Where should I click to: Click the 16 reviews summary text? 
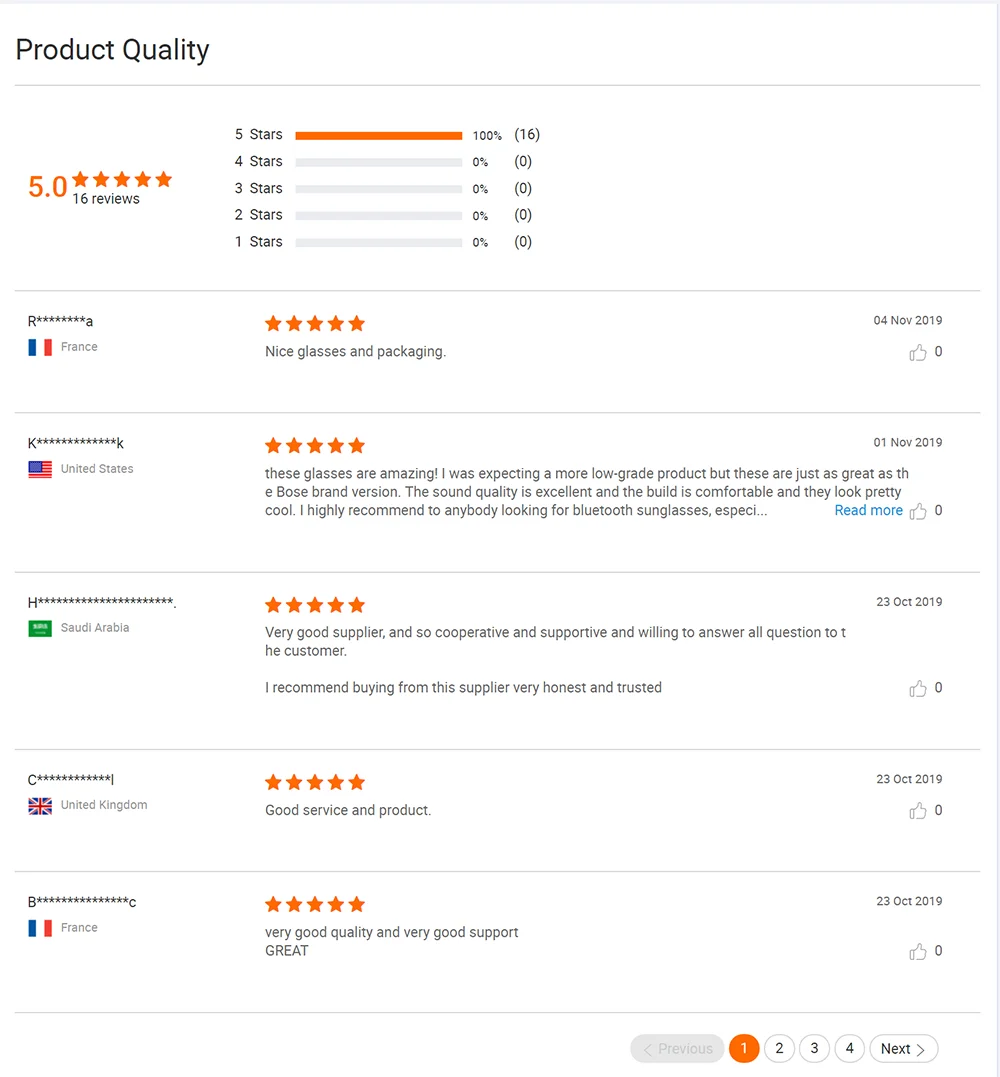[106, 199]
